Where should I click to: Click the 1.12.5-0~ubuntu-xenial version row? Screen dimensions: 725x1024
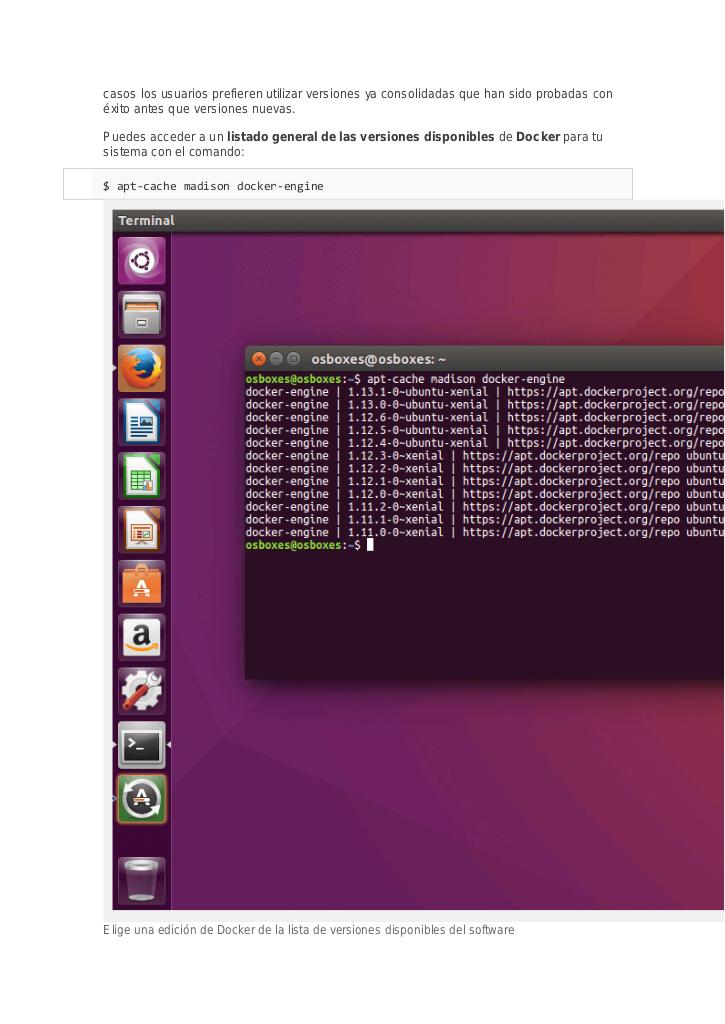[x=484, y=430]
